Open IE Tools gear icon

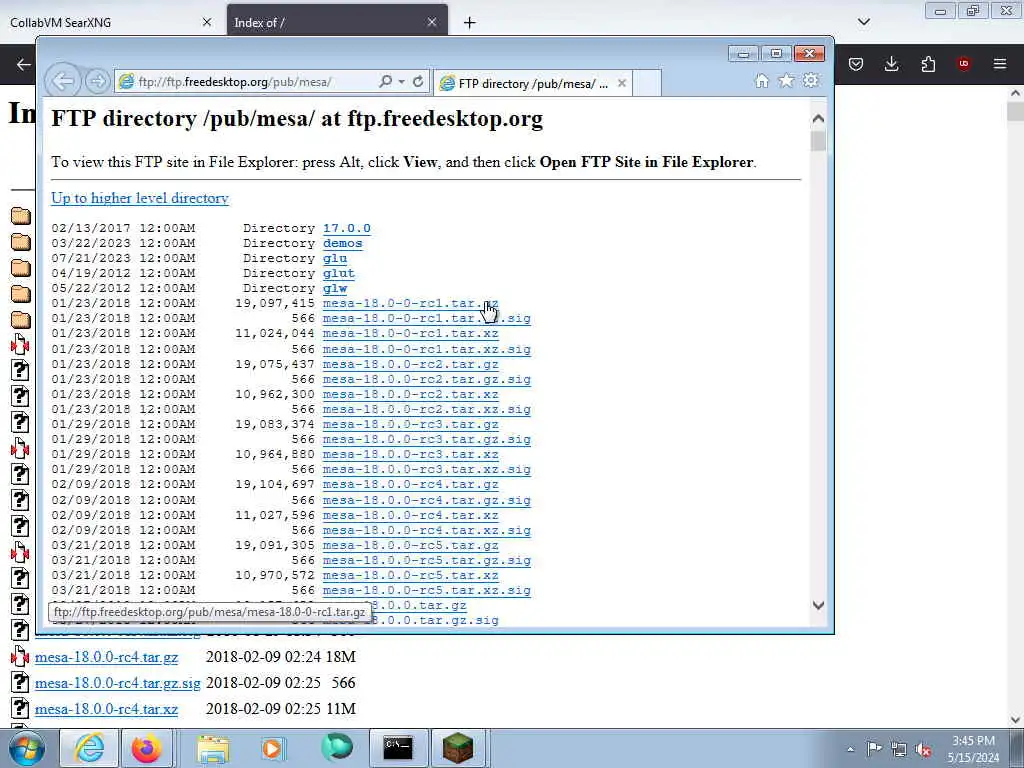[x=811, y=81]
